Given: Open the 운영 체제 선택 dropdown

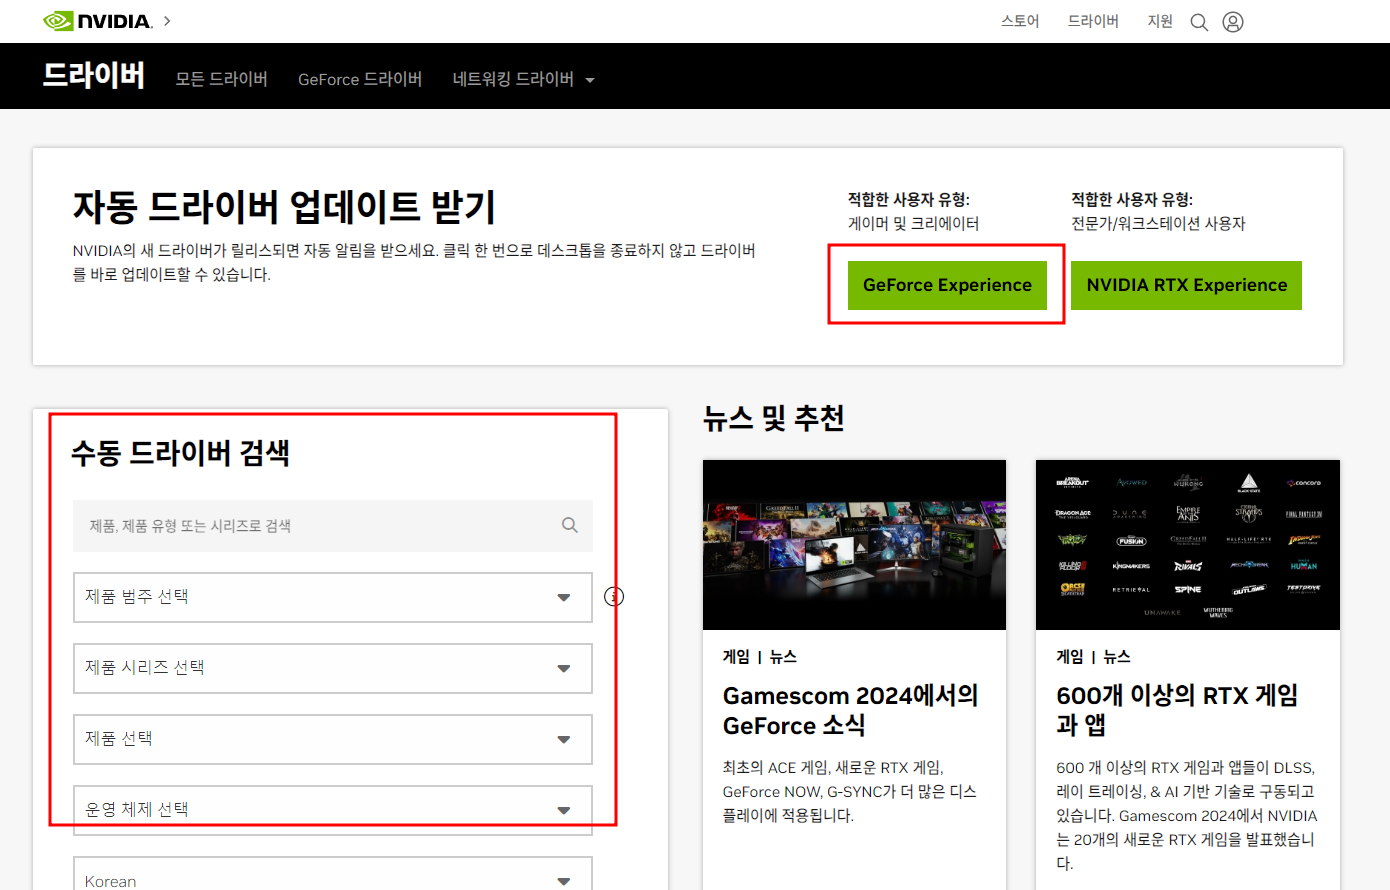Looking at the screenshot, I should (x=332, y=810).
